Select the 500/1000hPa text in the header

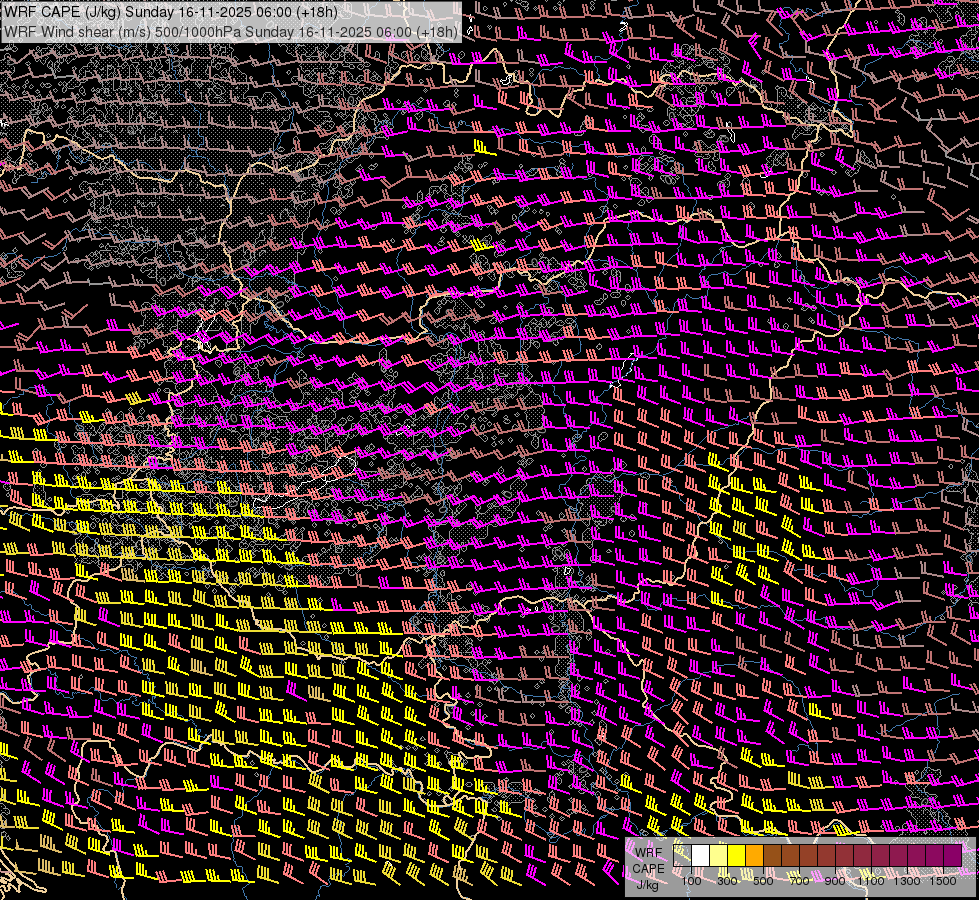tap(197, 31)
